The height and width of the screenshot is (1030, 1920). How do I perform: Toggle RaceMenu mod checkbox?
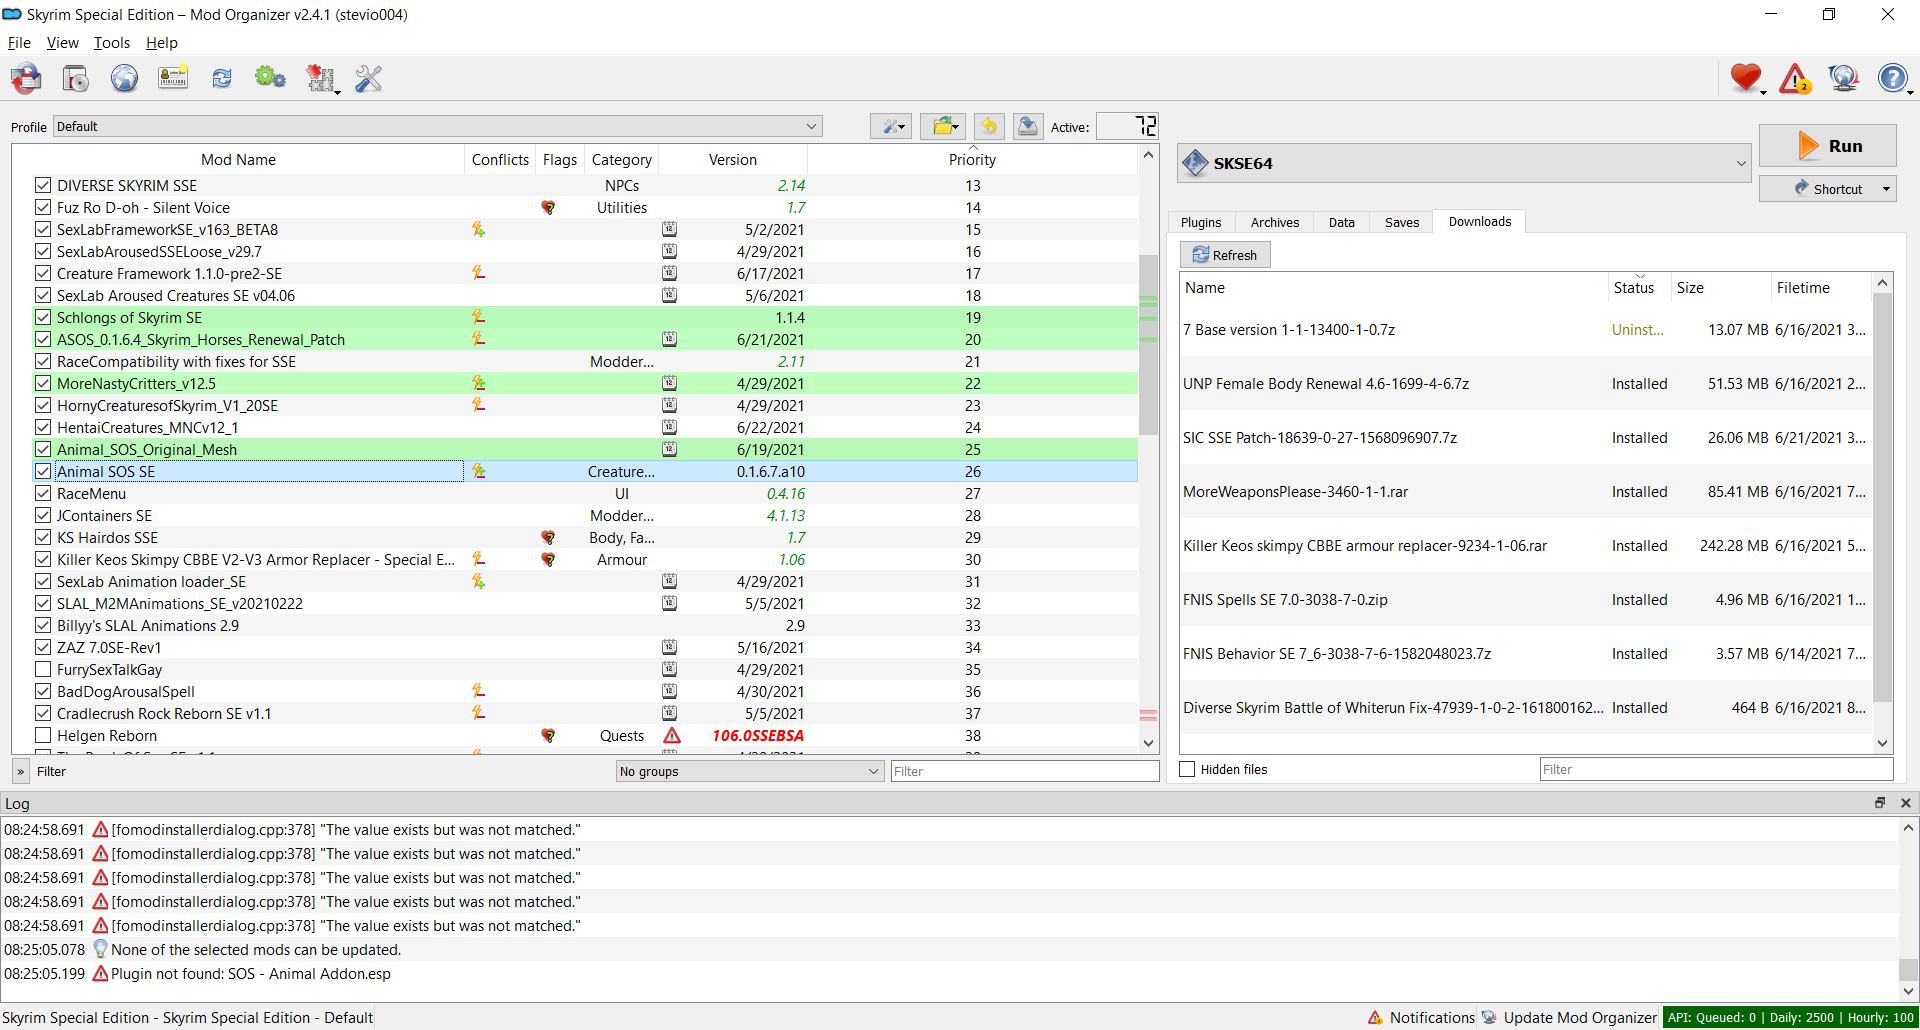coord(43,493)
